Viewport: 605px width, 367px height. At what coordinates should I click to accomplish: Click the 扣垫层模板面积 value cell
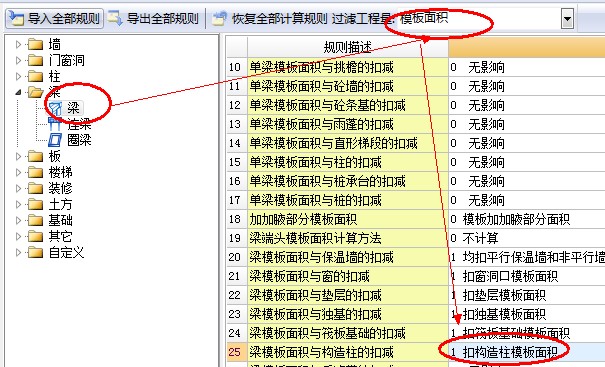(x=527, y=295)
